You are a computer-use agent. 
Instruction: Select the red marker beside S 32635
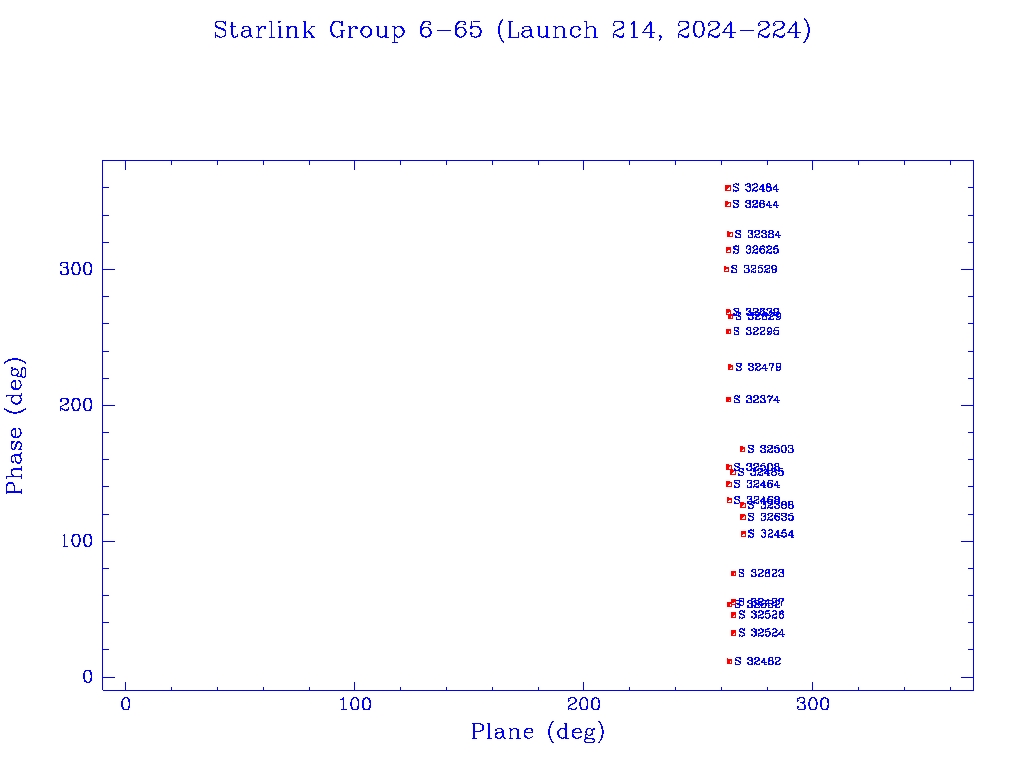[743, 517]
